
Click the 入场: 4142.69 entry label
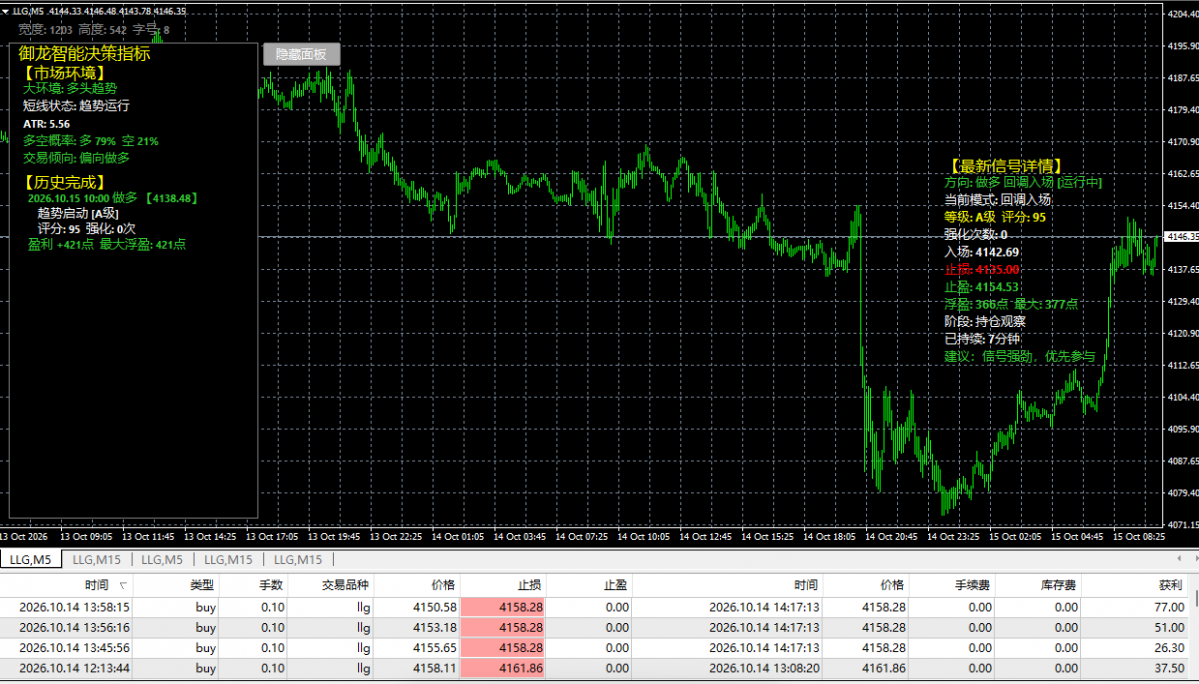981,252
